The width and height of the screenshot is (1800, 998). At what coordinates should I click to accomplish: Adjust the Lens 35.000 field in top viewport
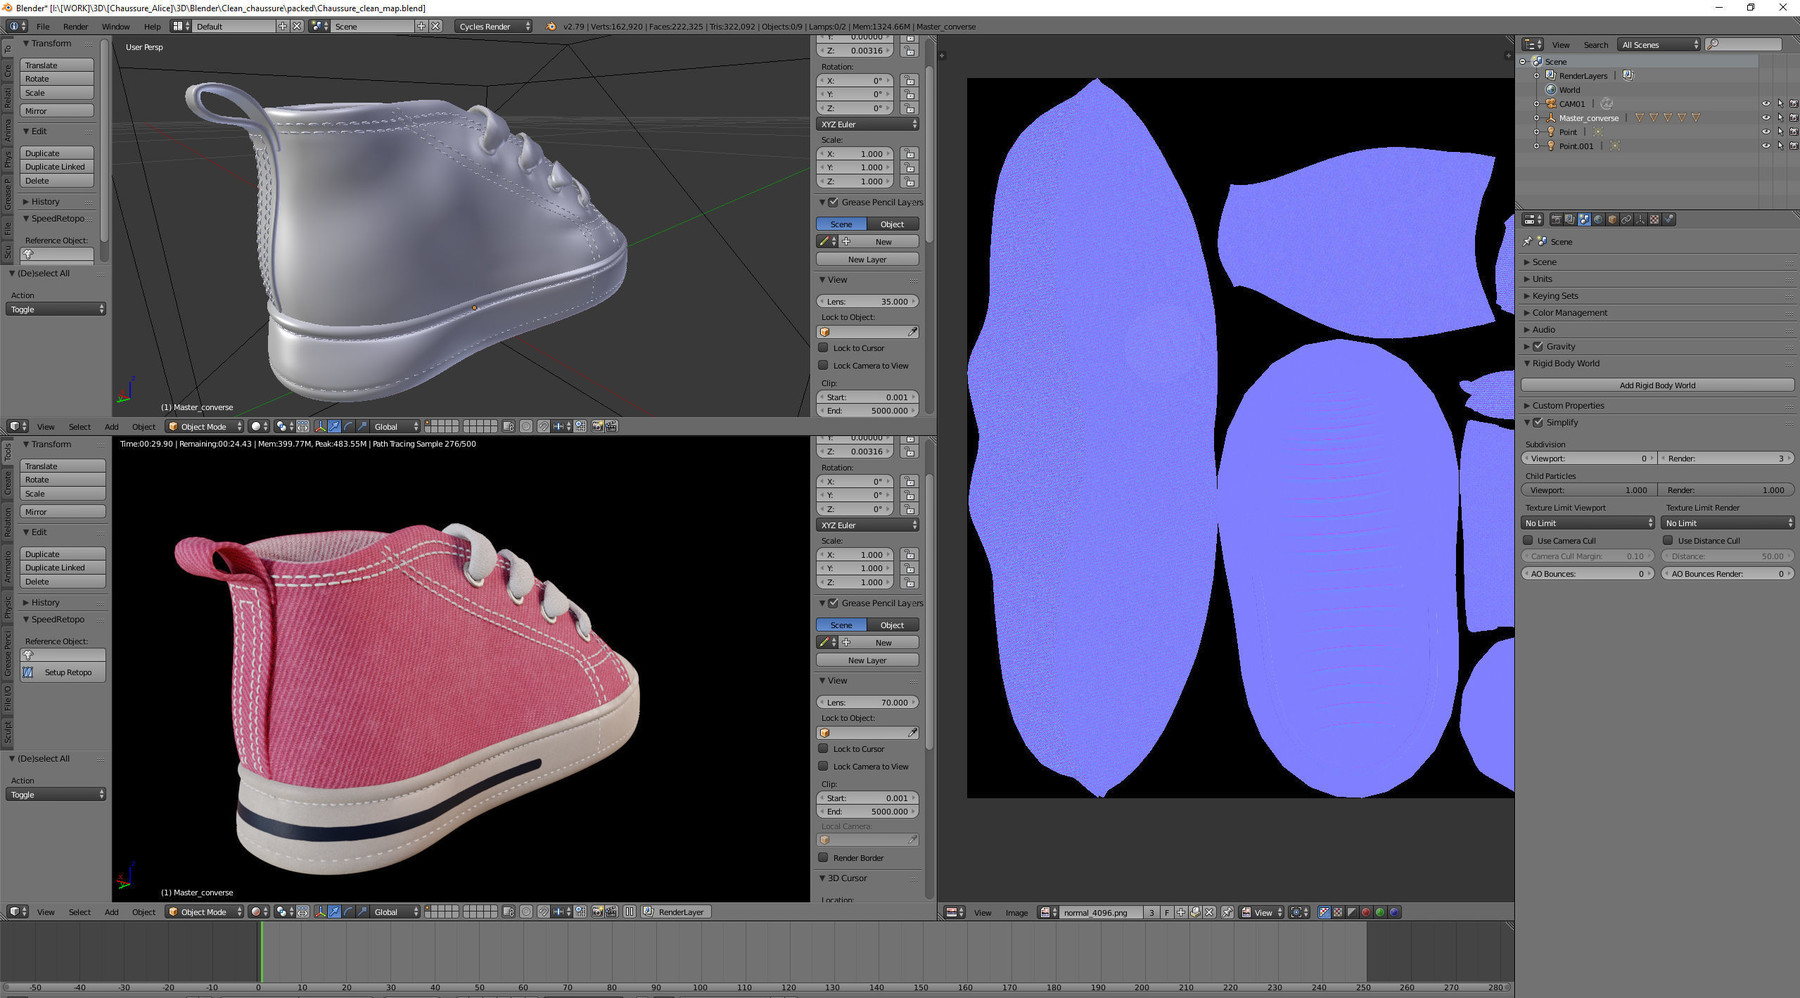[x=867, y=302]
